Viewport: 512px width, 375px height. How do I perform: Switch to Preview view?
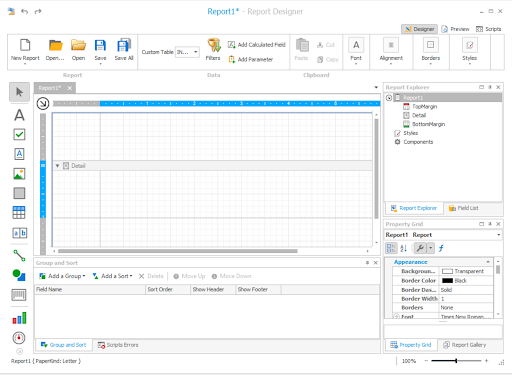[x=455, y=29]
